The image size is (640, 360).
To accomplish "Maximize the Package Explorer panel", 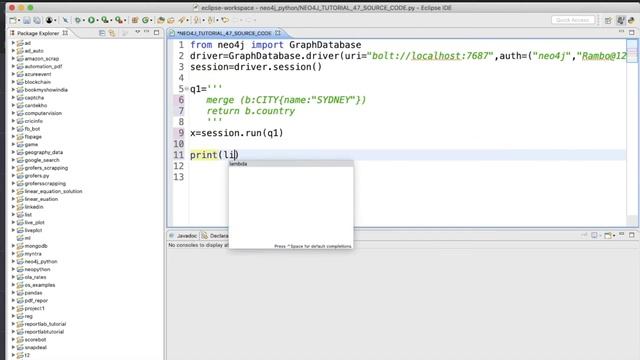I will [x=157, y=33].
